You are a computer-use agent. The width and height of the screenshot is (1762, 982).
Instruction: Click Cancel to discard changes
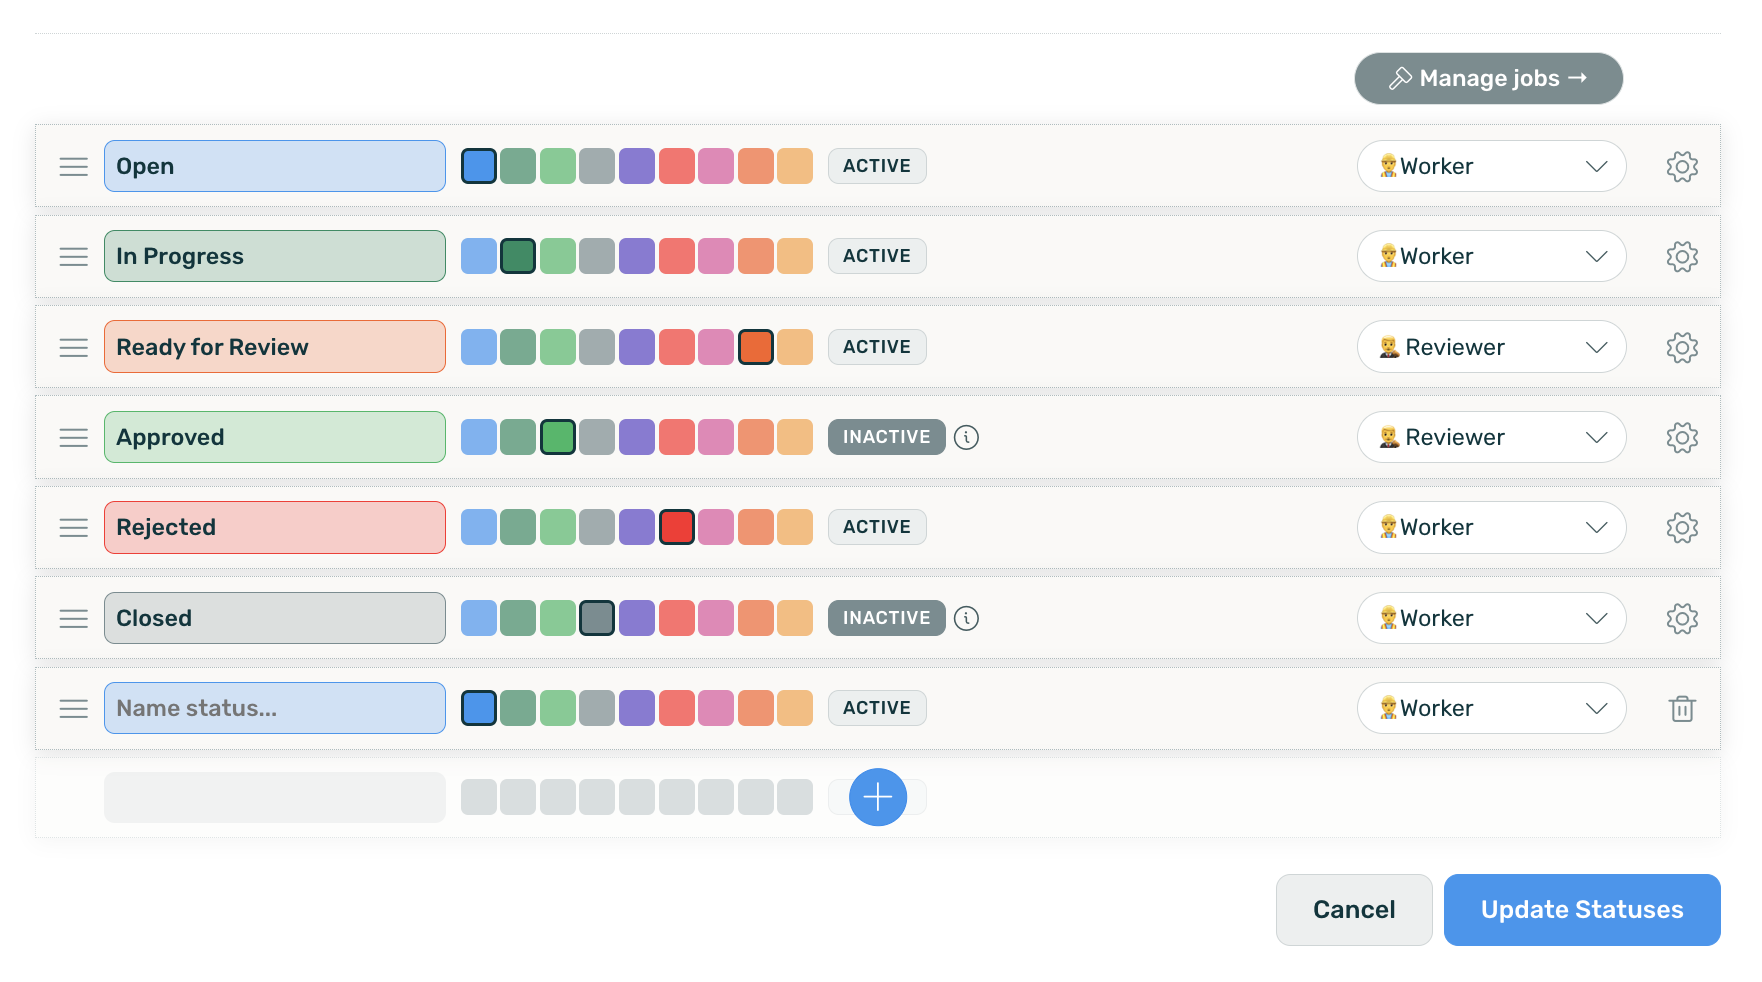pos(1354,910)
